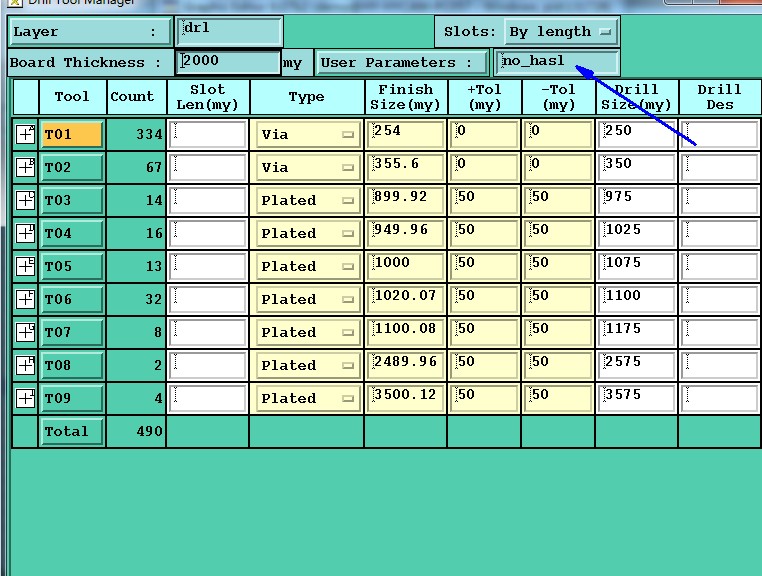Click the Finish Size field 2489.96
Image resolution: width=762 pixels, height=576 pixels.
click(405, 365)
